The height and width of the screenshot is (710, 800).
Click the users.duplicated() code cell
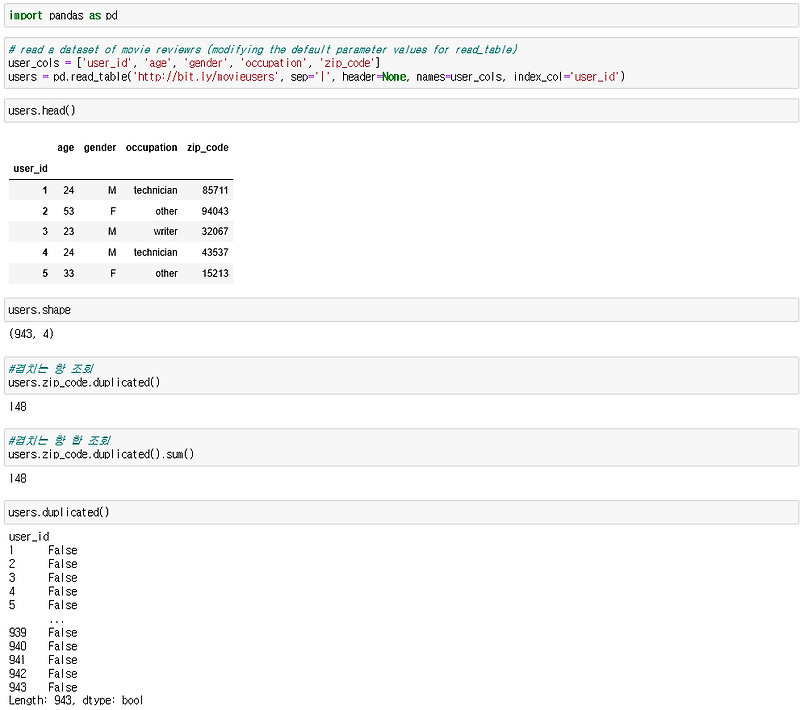tap(401, 512)
